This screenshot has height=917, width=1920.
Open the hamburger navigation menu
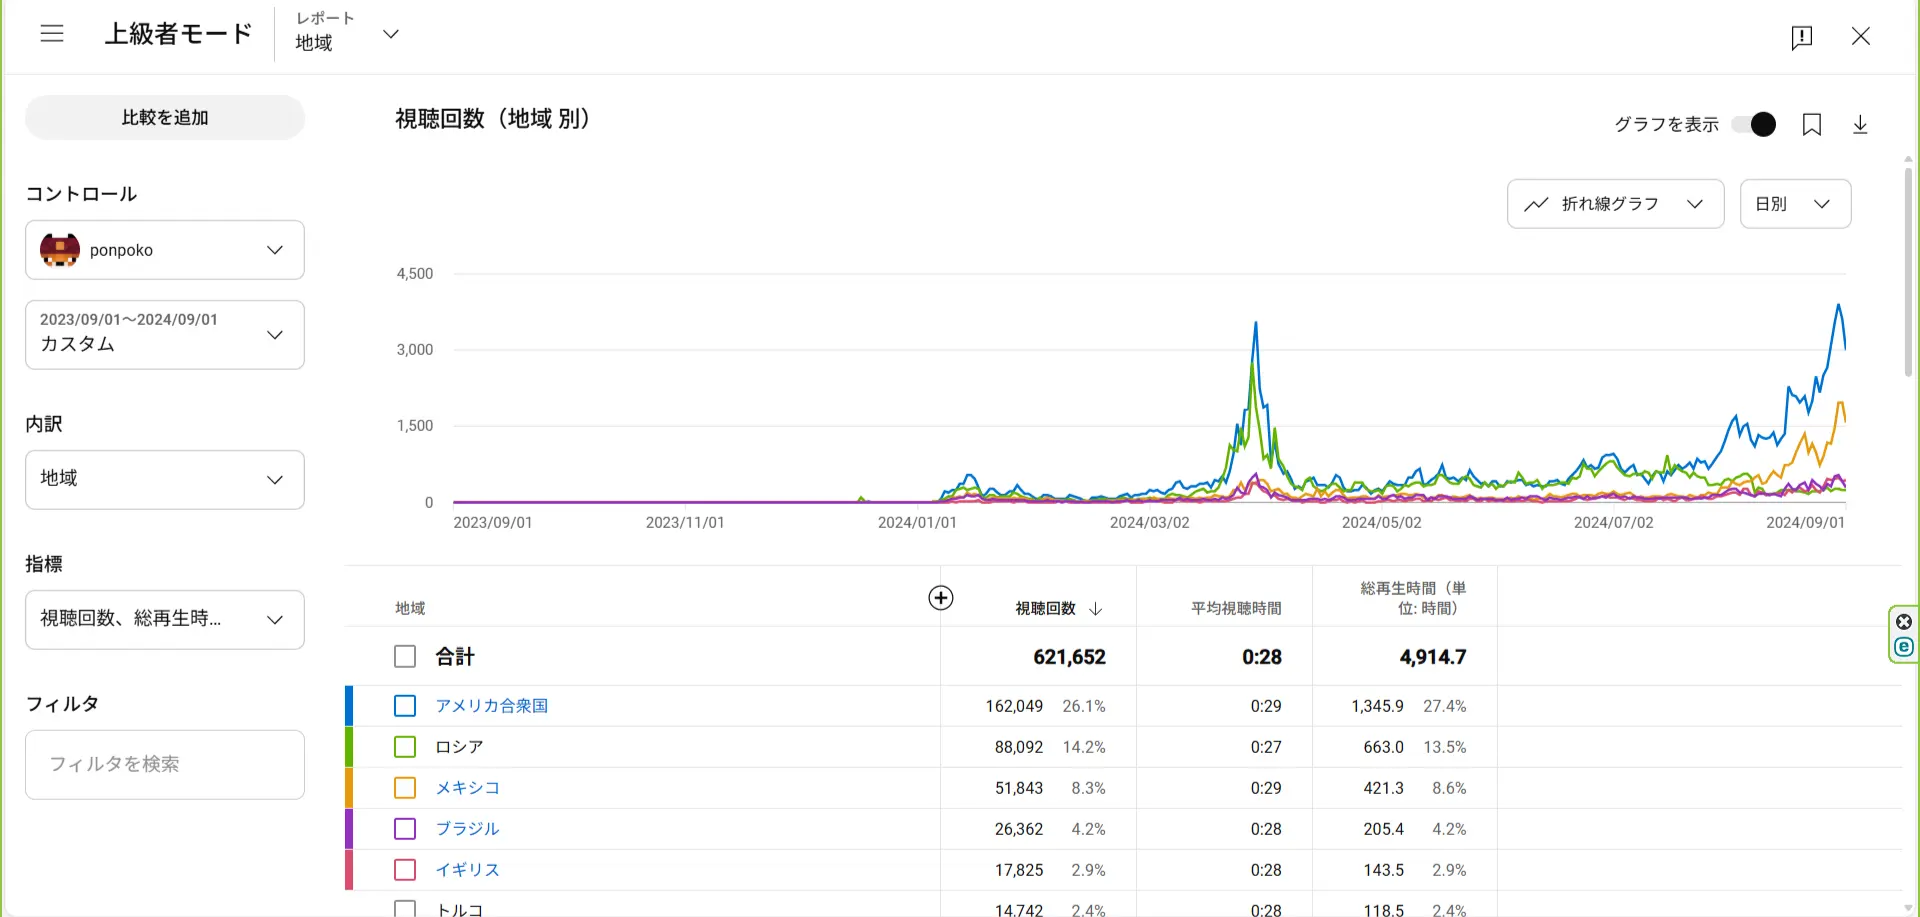[52, 34]
